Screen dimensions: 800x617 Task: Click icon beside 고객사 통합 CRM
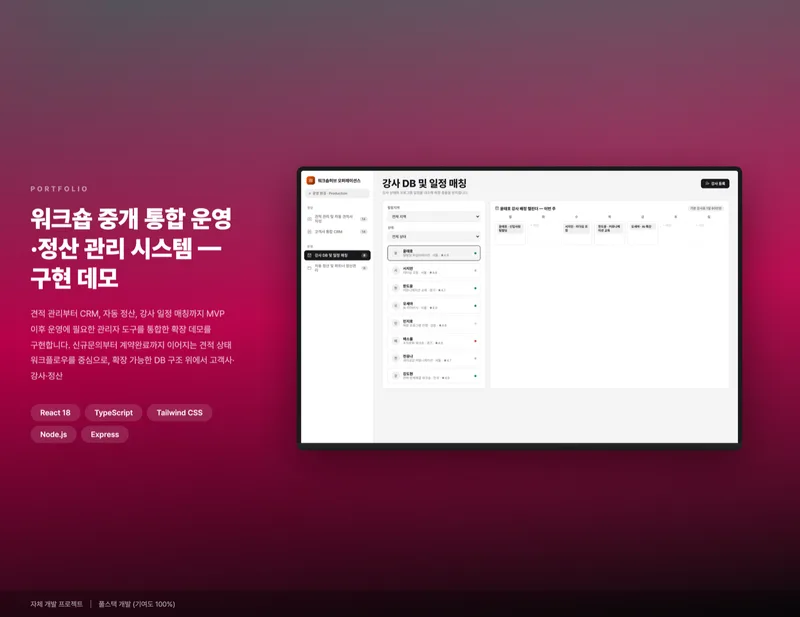(309, 232)
